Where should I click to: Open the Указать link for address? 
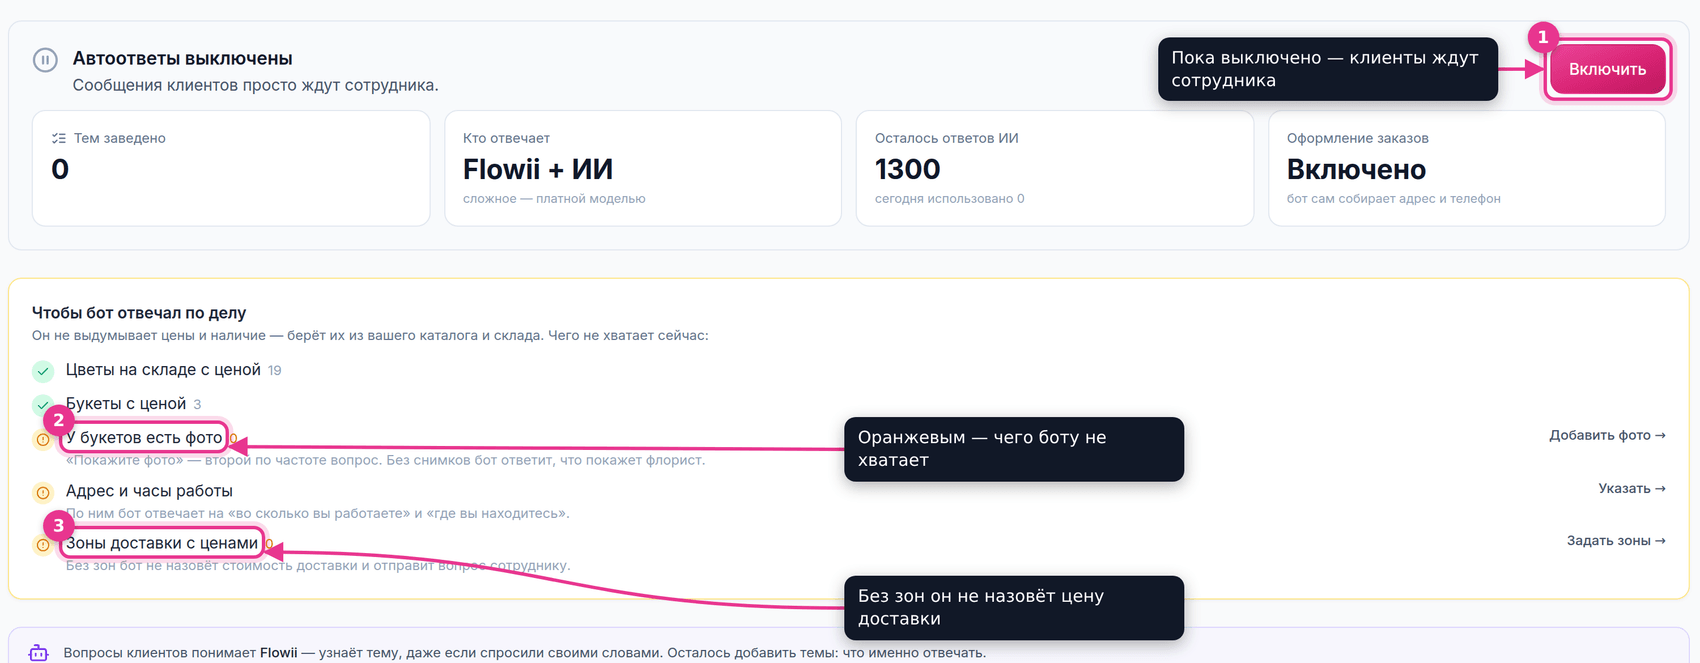click(x=1632, y=488)
